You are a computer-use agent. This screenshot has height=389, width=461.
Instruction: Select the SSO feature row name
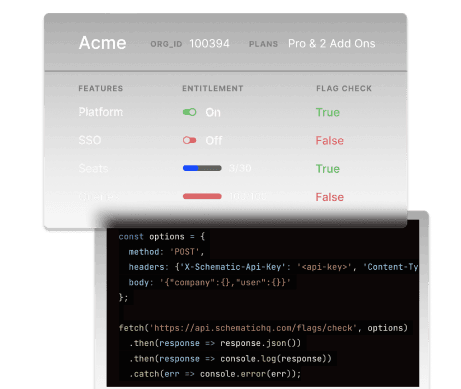(x=90, y=140)
